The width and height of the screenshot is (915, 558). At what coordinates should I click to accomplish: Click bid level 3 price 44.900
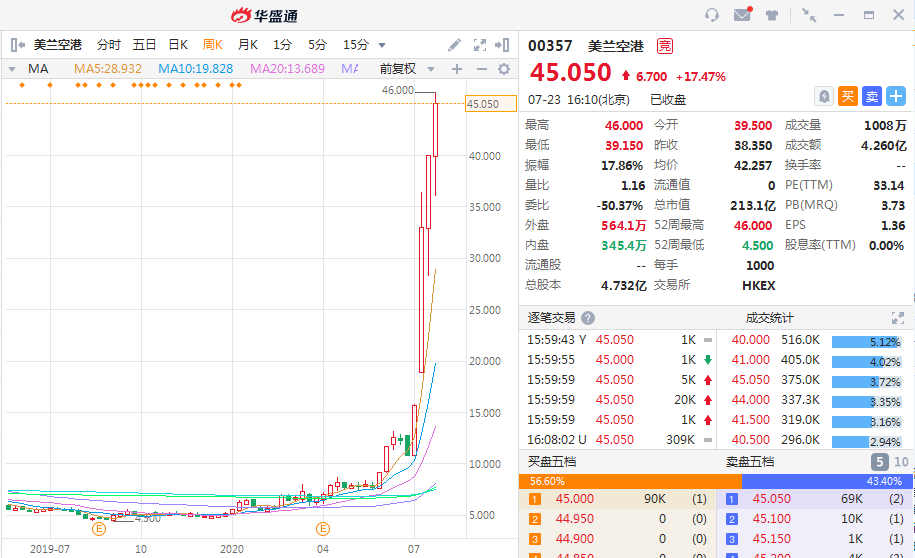click(574, 539)
